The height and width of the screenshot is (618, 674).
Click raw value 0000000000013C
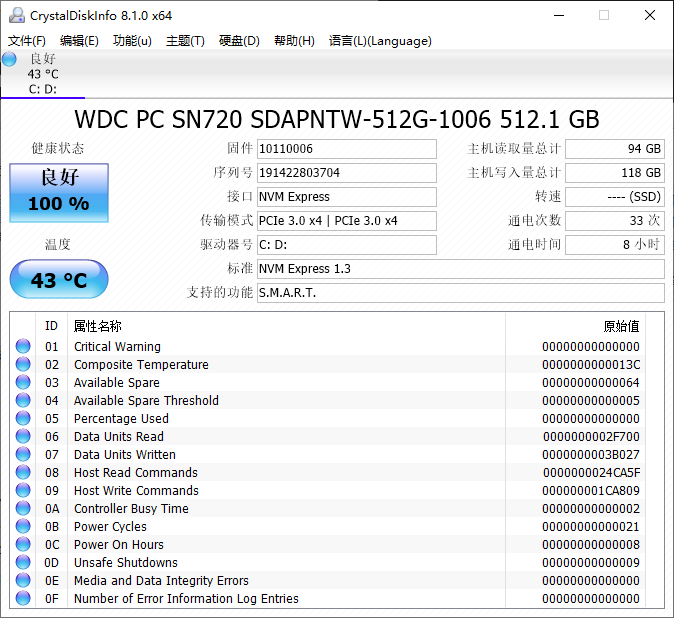tap(591, 364)
